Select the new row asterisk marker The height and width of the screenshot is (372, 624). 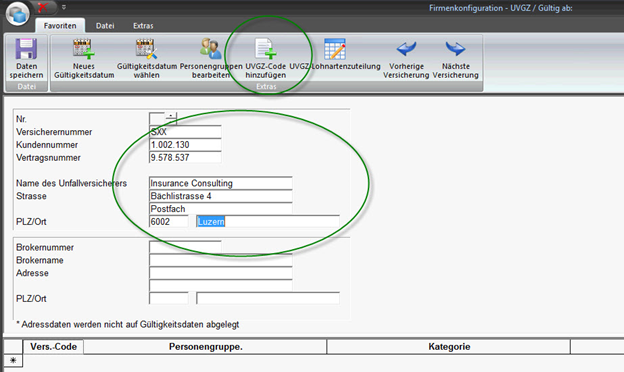[13, 360]
